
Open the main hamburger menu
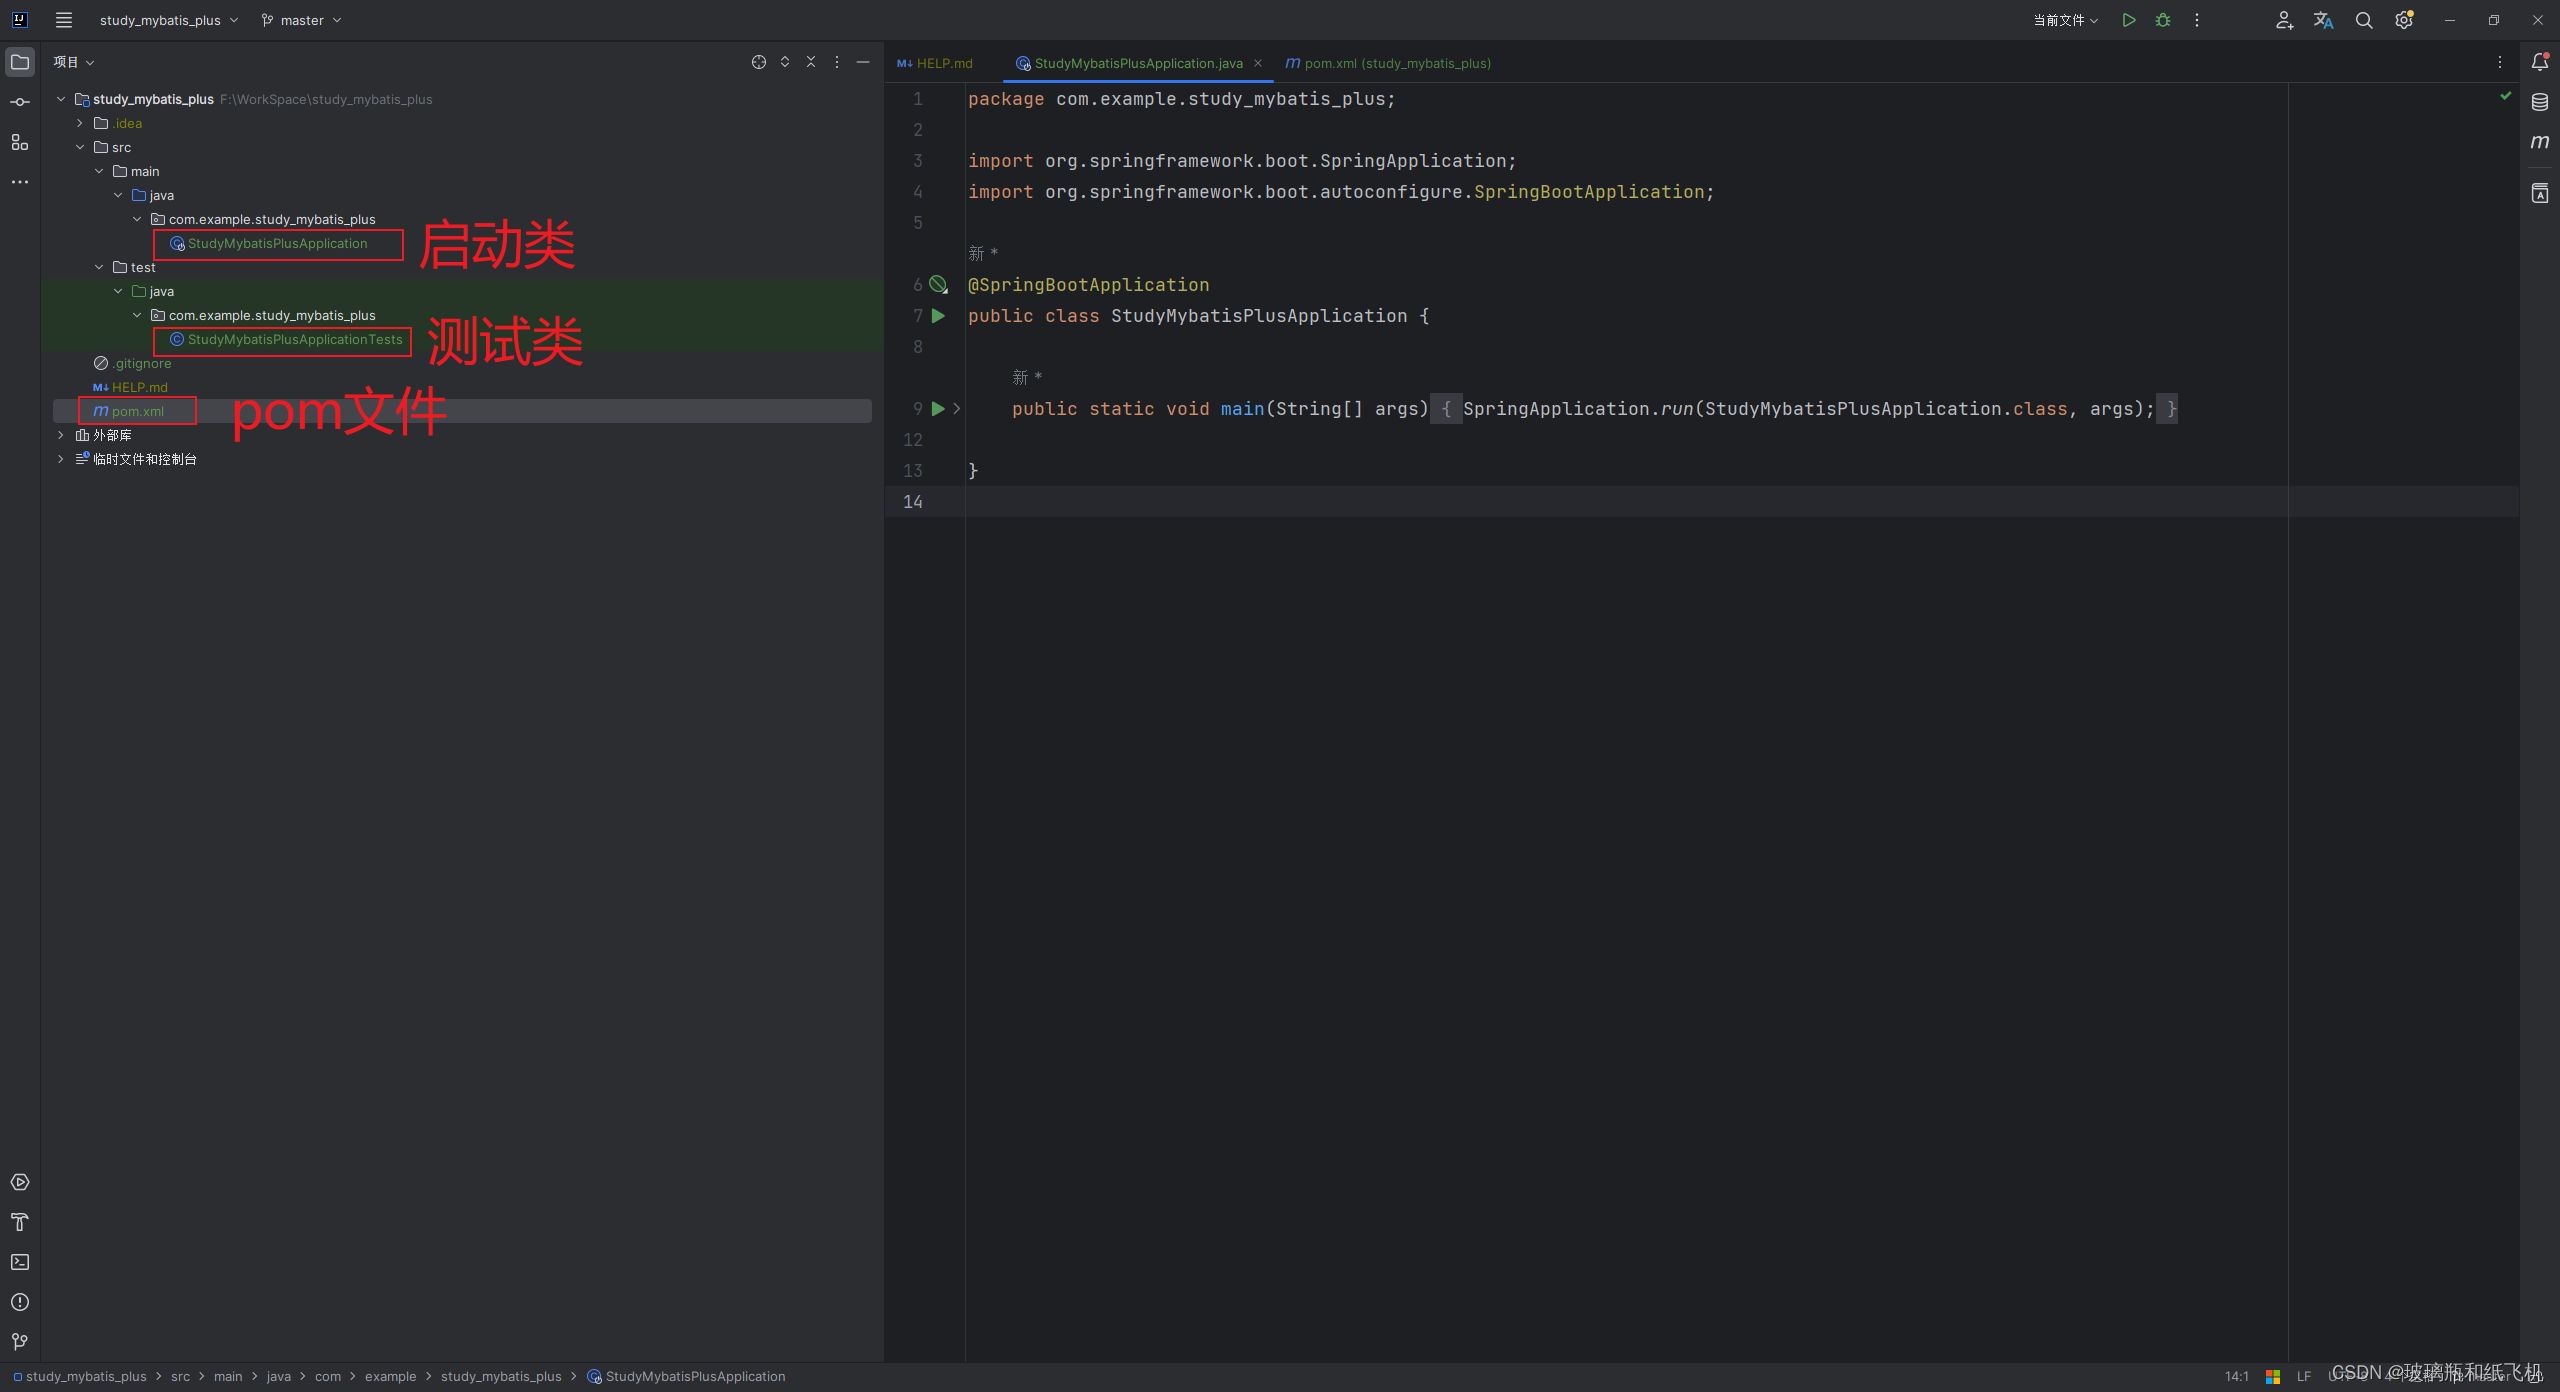pyautogui.click(x=64, y=20)
